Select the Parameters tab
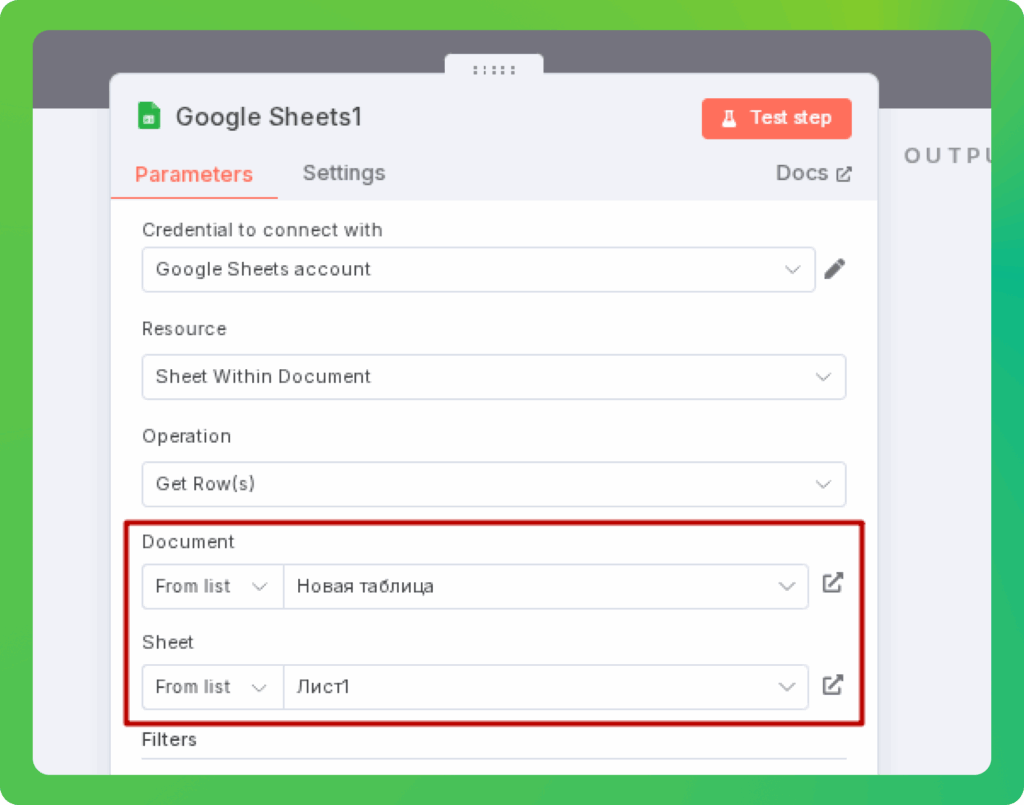The width and height of the screenshot is (1024, 805). [x=194, y=174]
